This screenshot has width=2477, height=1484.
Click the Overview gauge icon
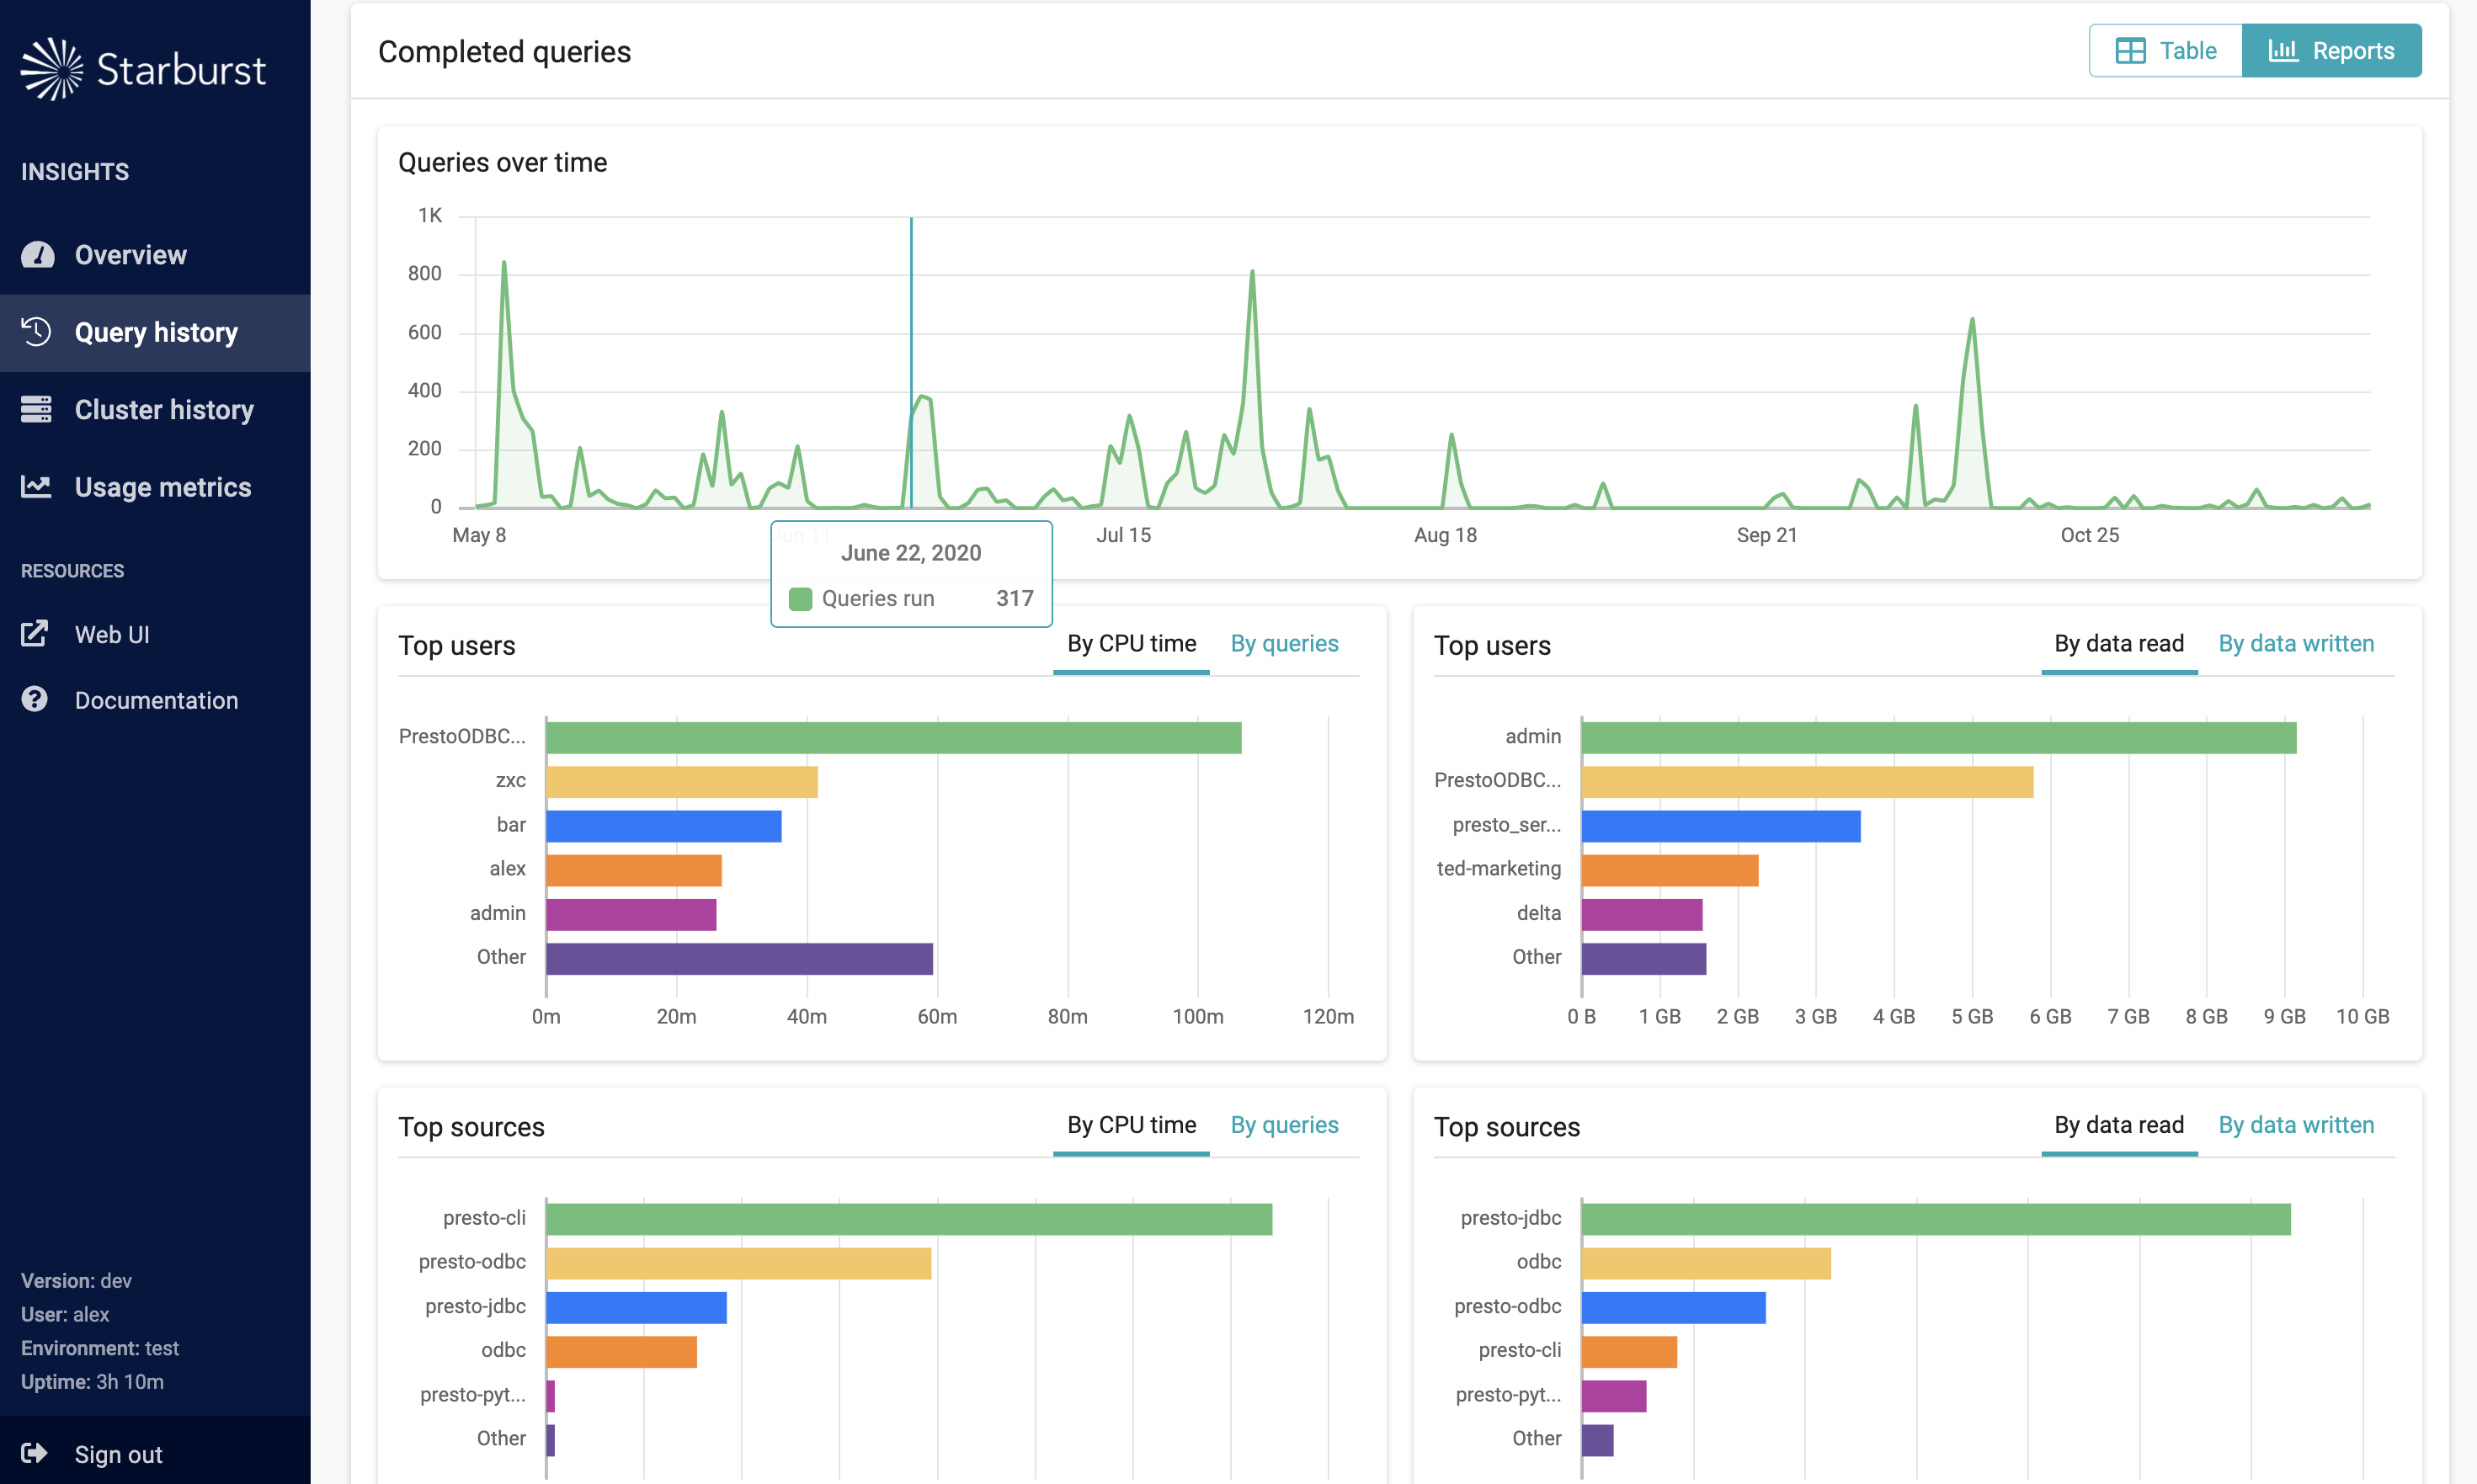click(37, 255)
